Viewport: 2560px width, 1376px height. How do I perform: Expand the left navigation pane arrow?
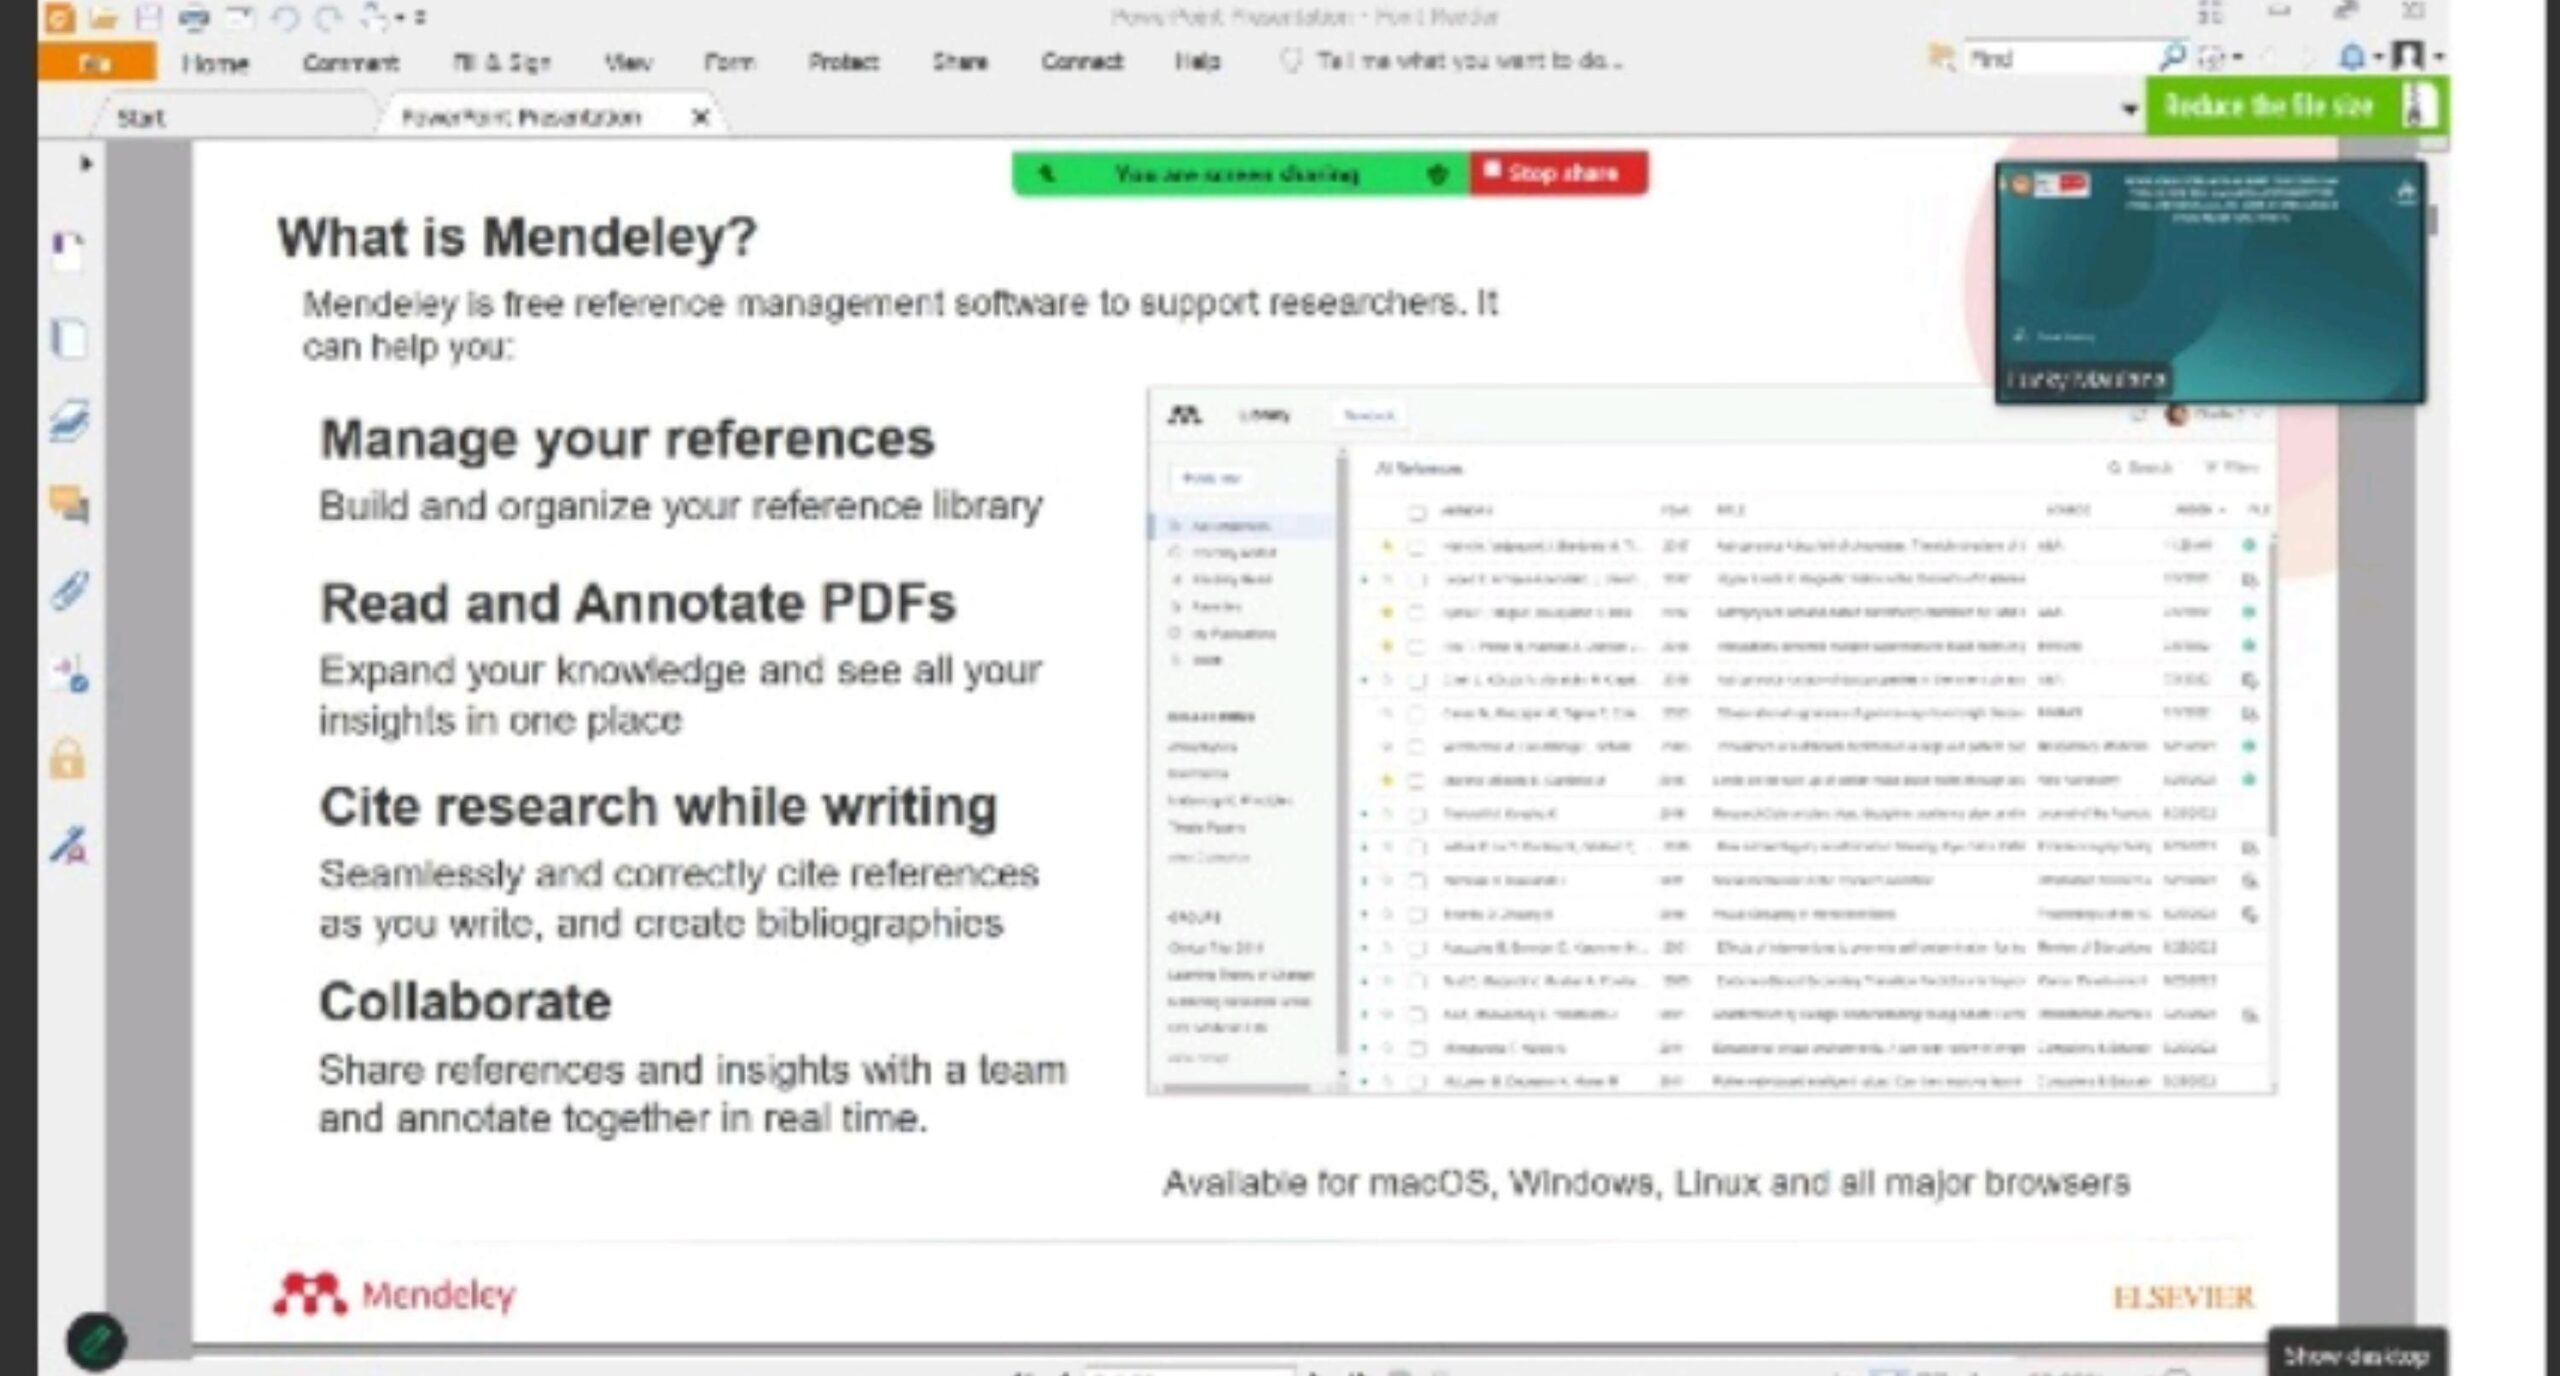pyautogui.click(x=86, y=163)
